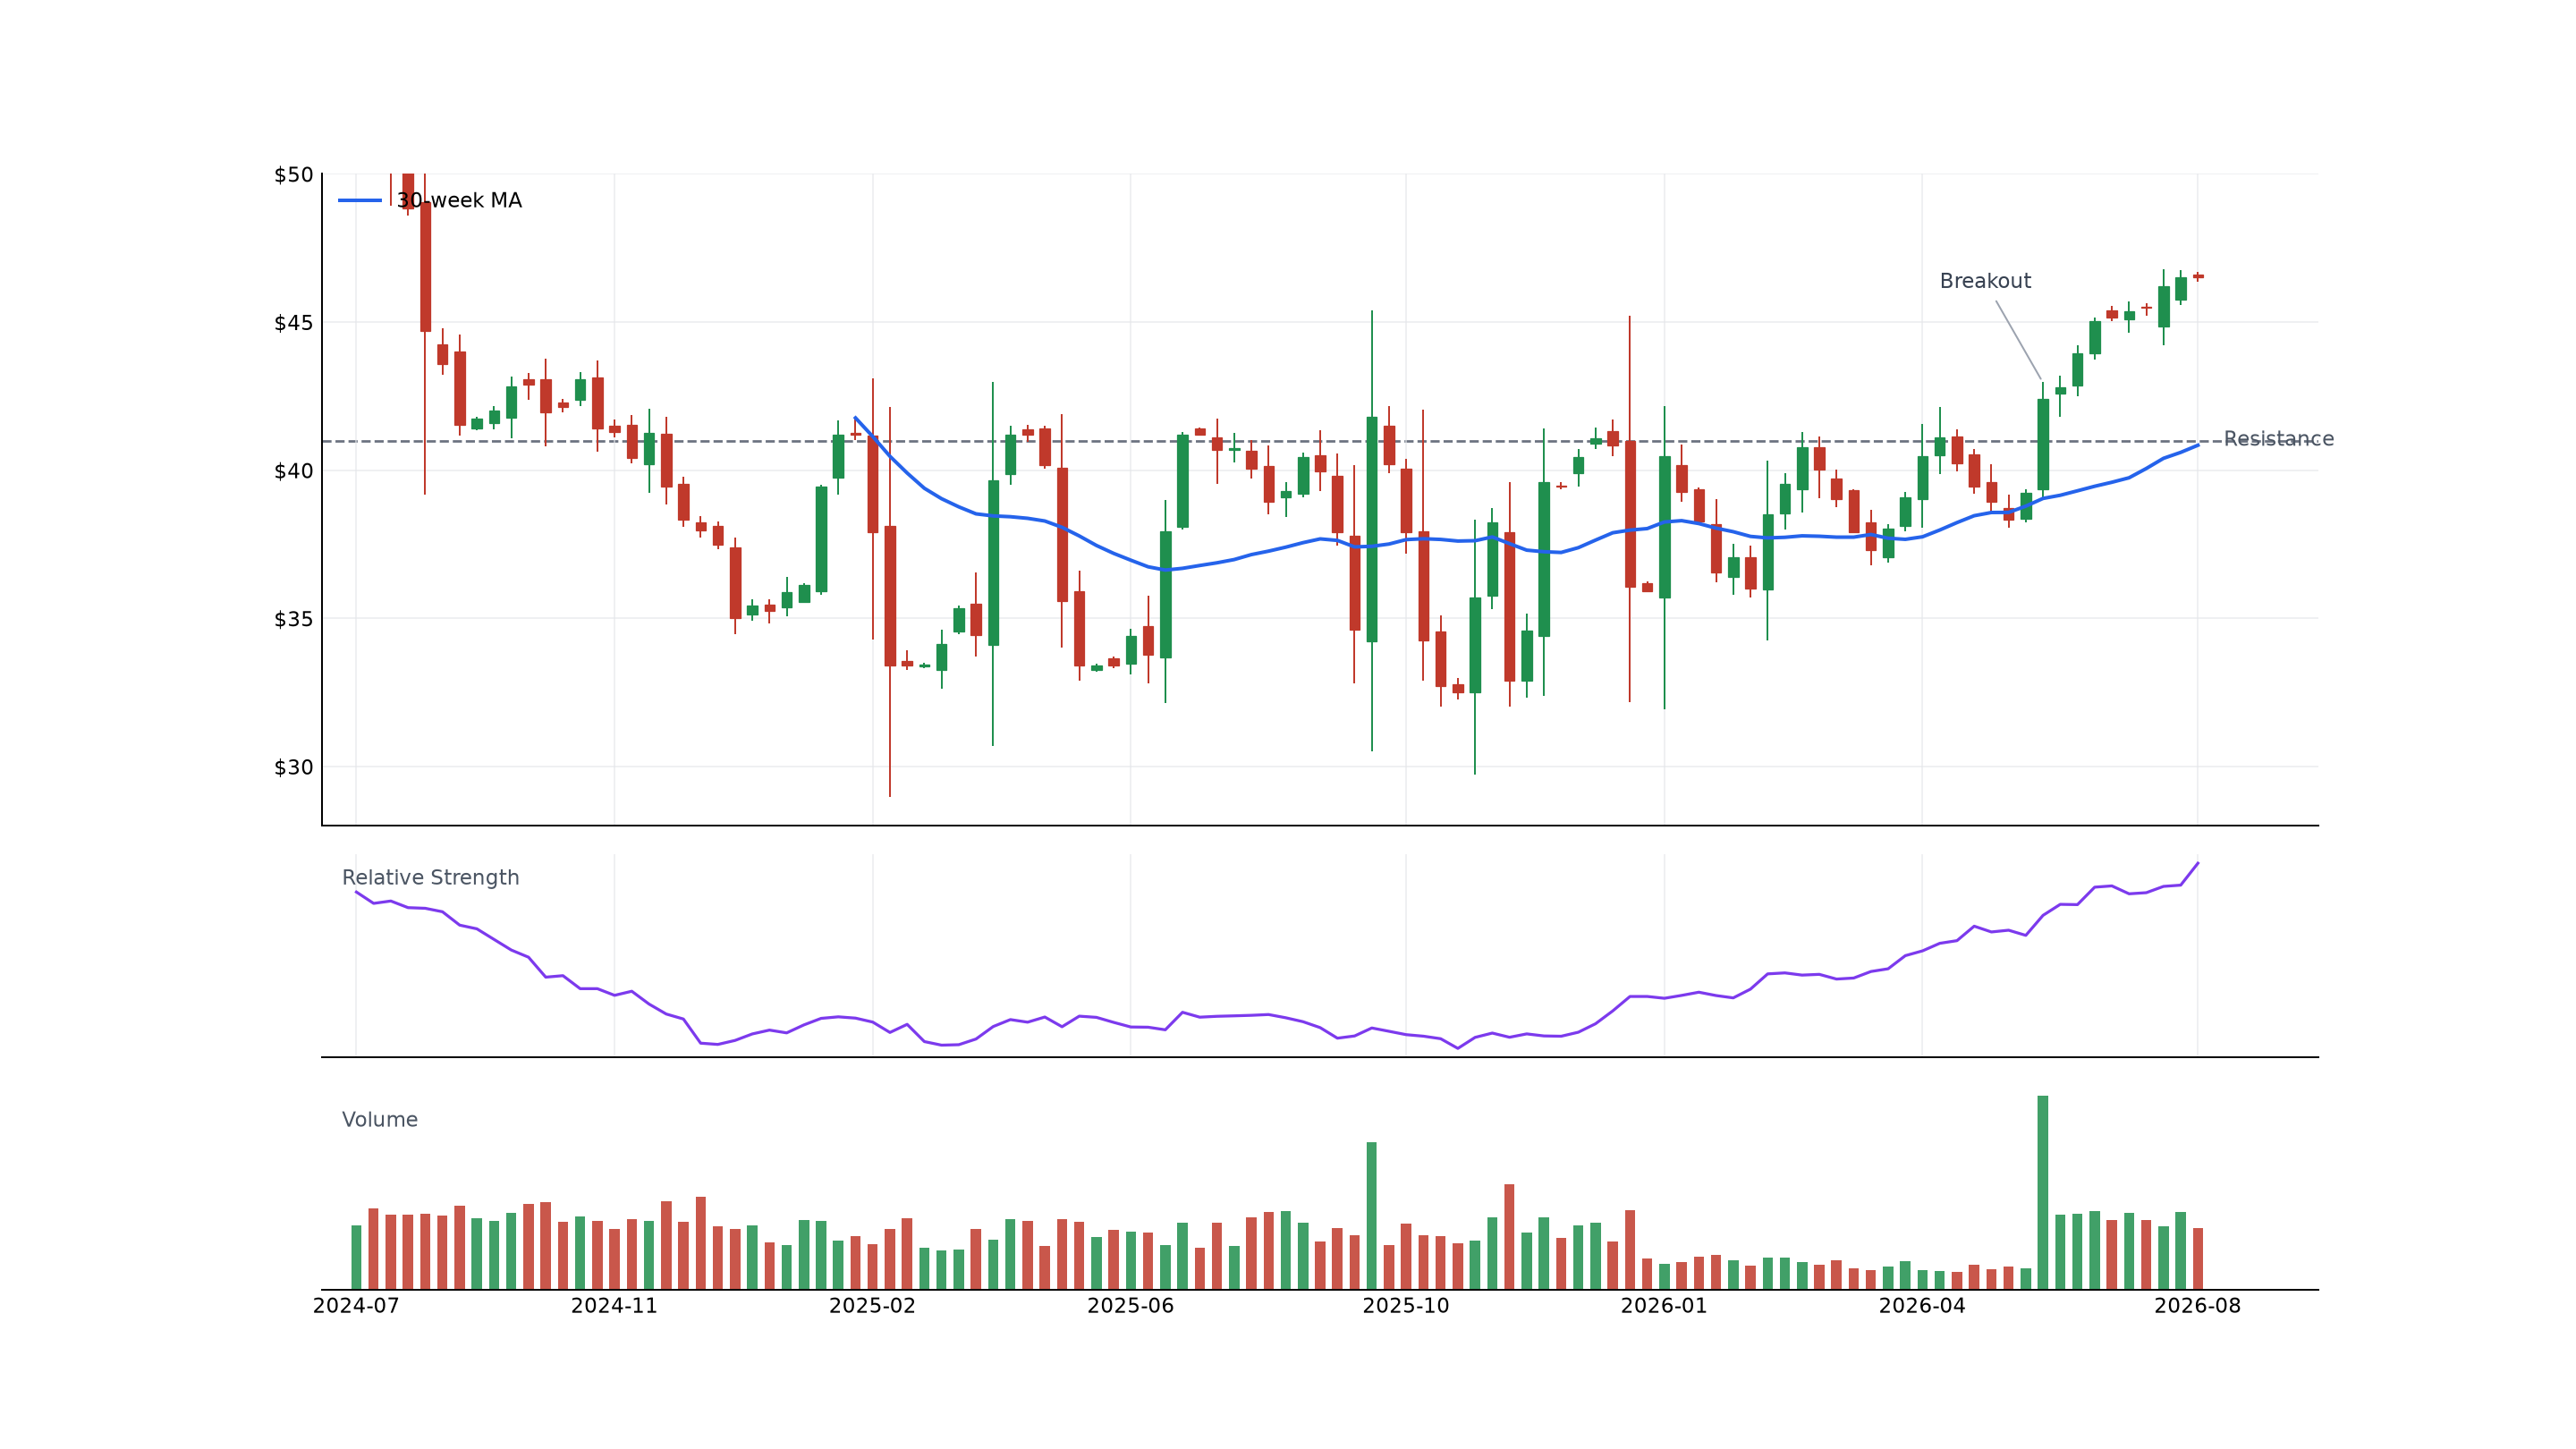The height and width of the screenshot is (1449, 2576).
Task: Select the 2026-08 date axis label
Action: coord(2197,1306)
